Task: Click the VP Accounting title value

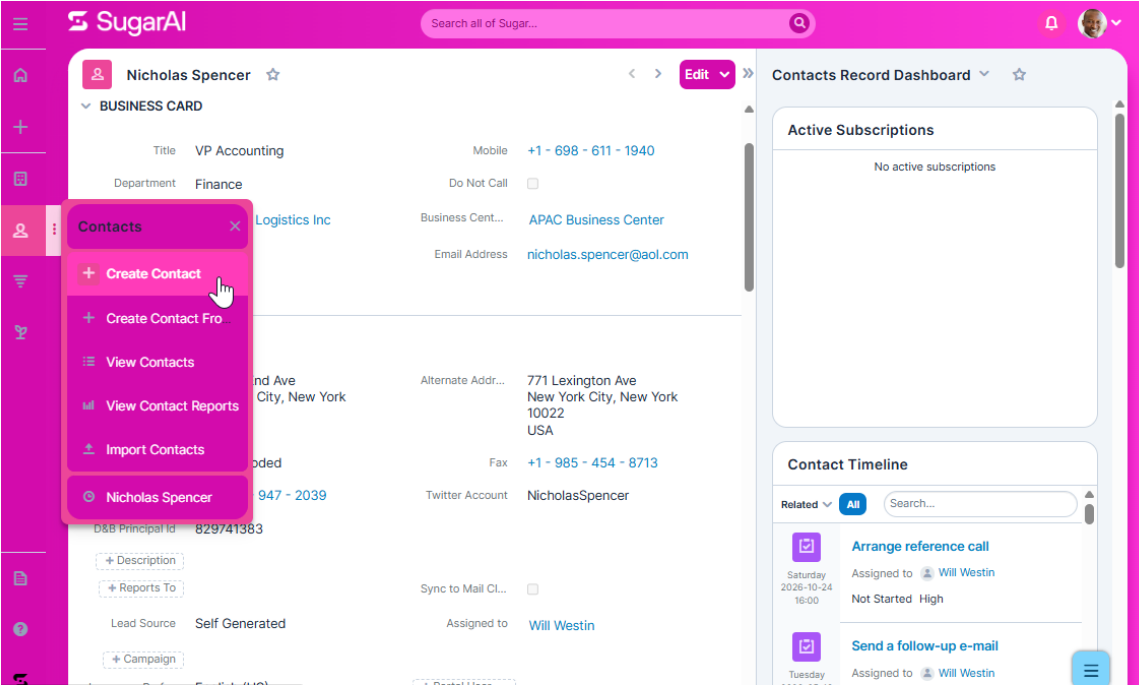Action: point(239,151)
